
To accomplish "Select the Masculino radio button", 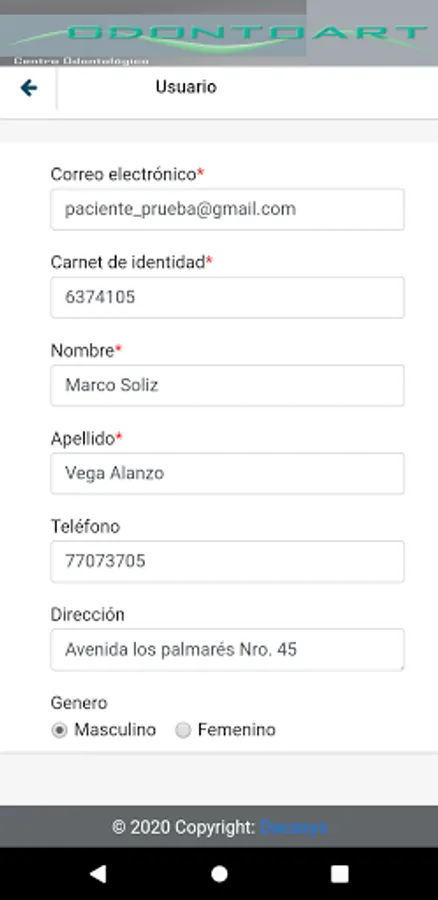I will 59,731.
